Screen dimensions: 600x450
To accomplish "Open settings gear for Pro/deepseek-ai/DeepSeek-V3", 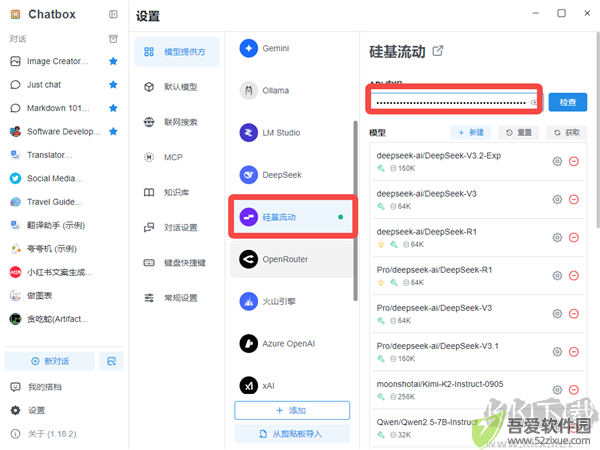I will coord(558,314).
